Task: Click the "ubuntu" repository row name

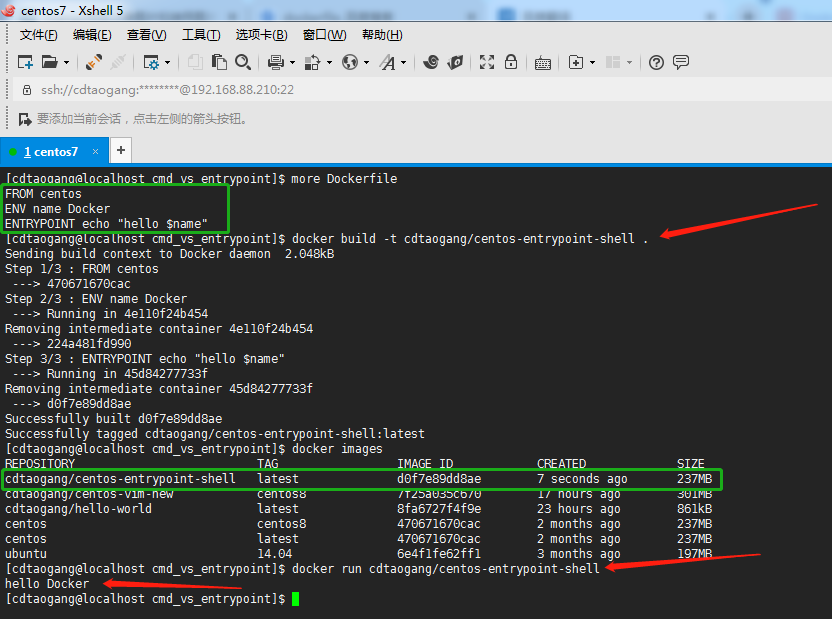Action: (x=26, y=554)
